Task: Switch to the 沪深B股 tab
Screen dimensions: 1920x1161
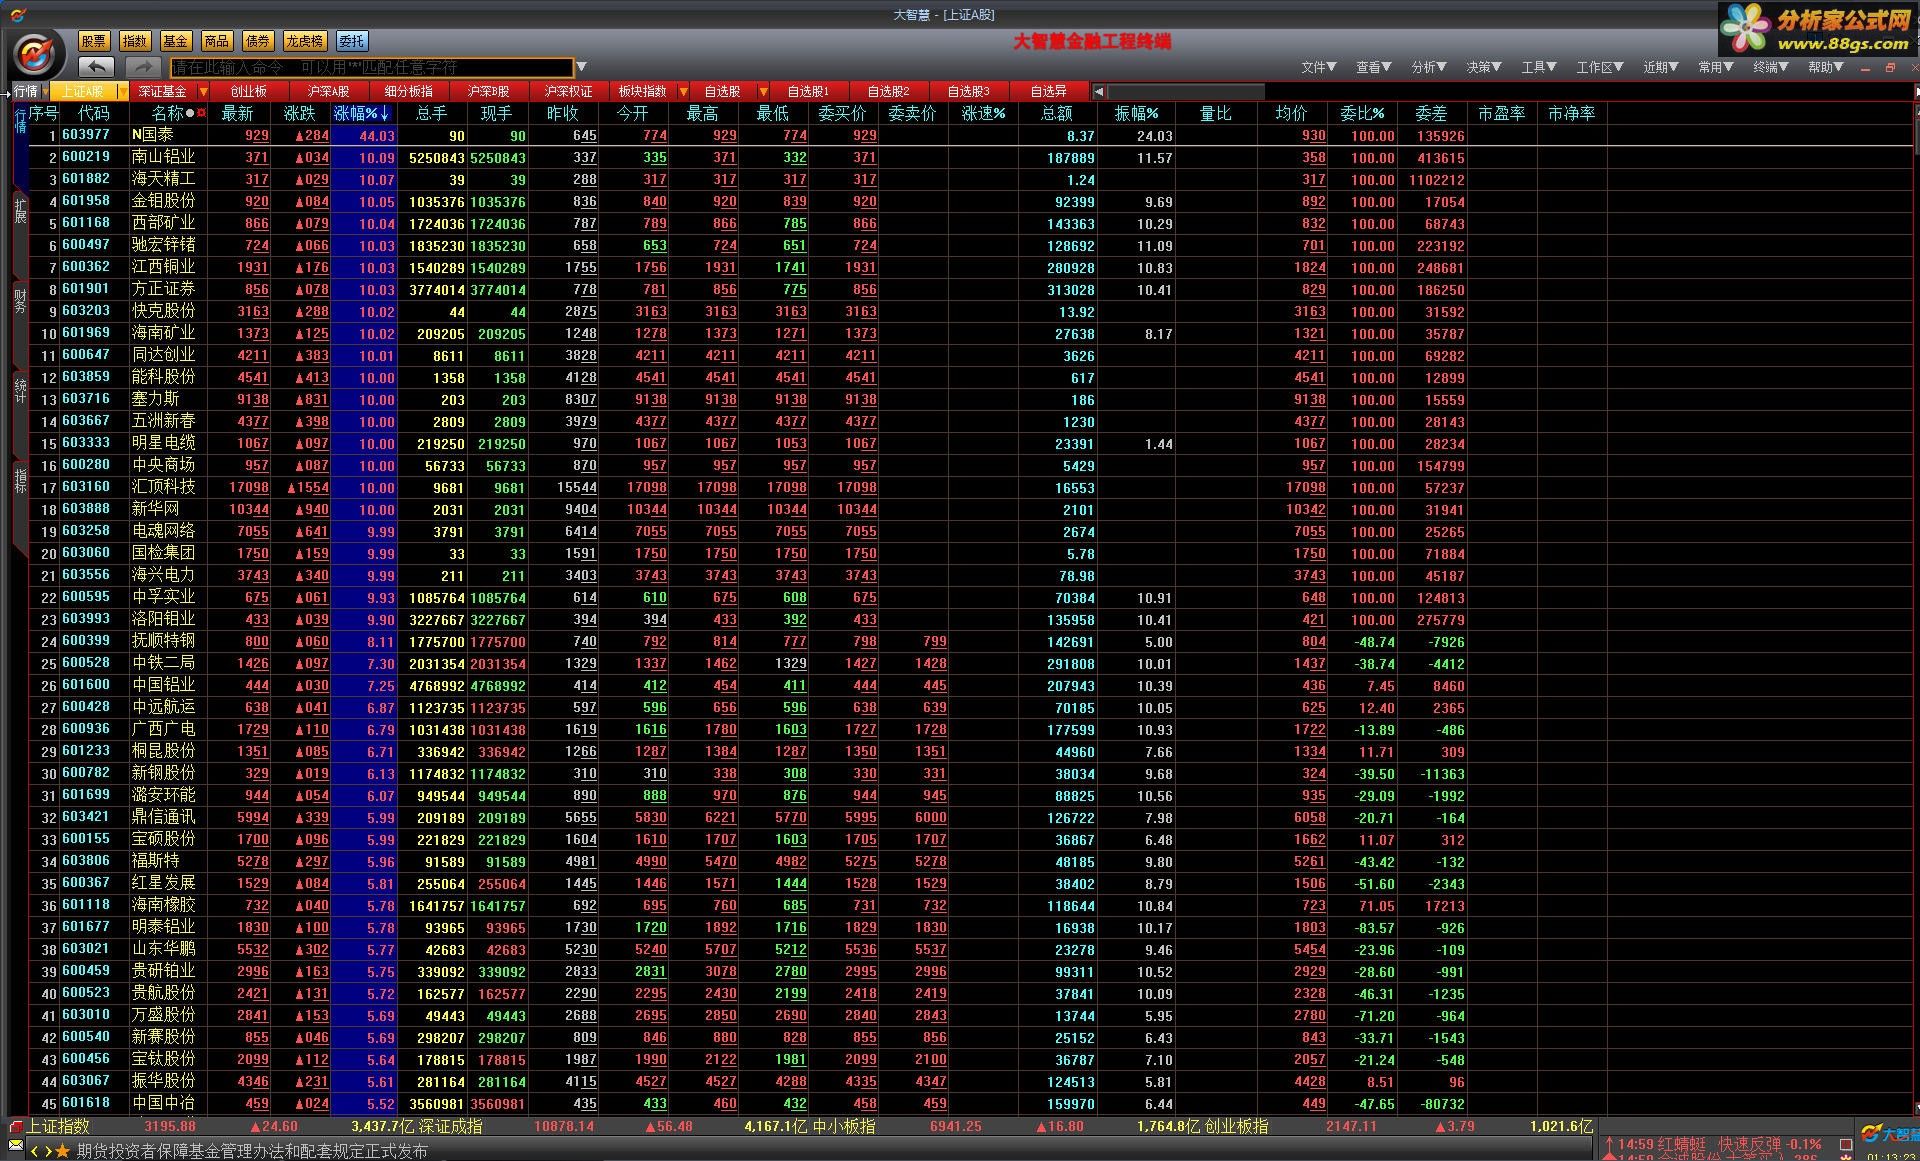Action: tap(488, 91)
